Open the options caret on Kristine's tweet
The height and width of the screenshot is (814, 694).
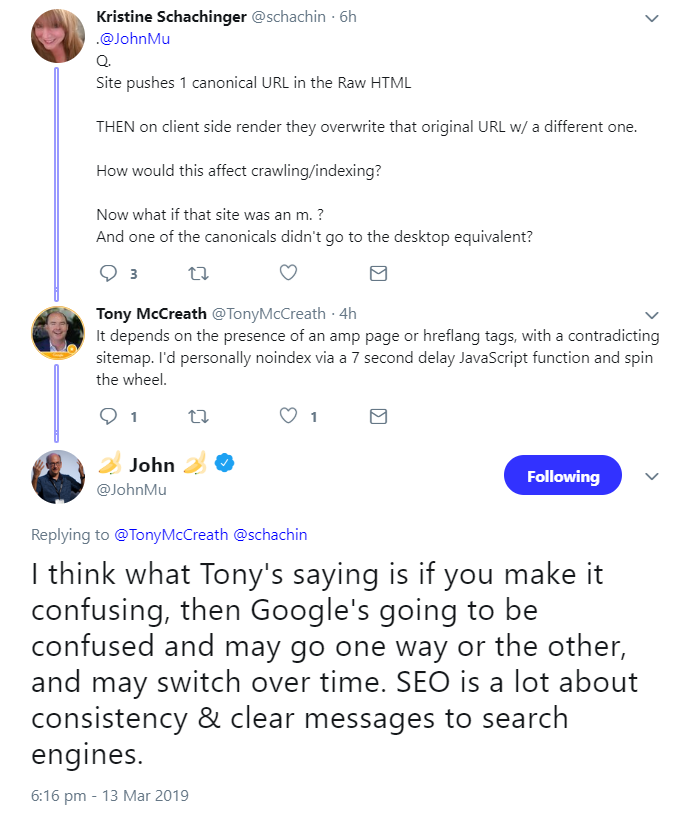(x=651, y=17)
